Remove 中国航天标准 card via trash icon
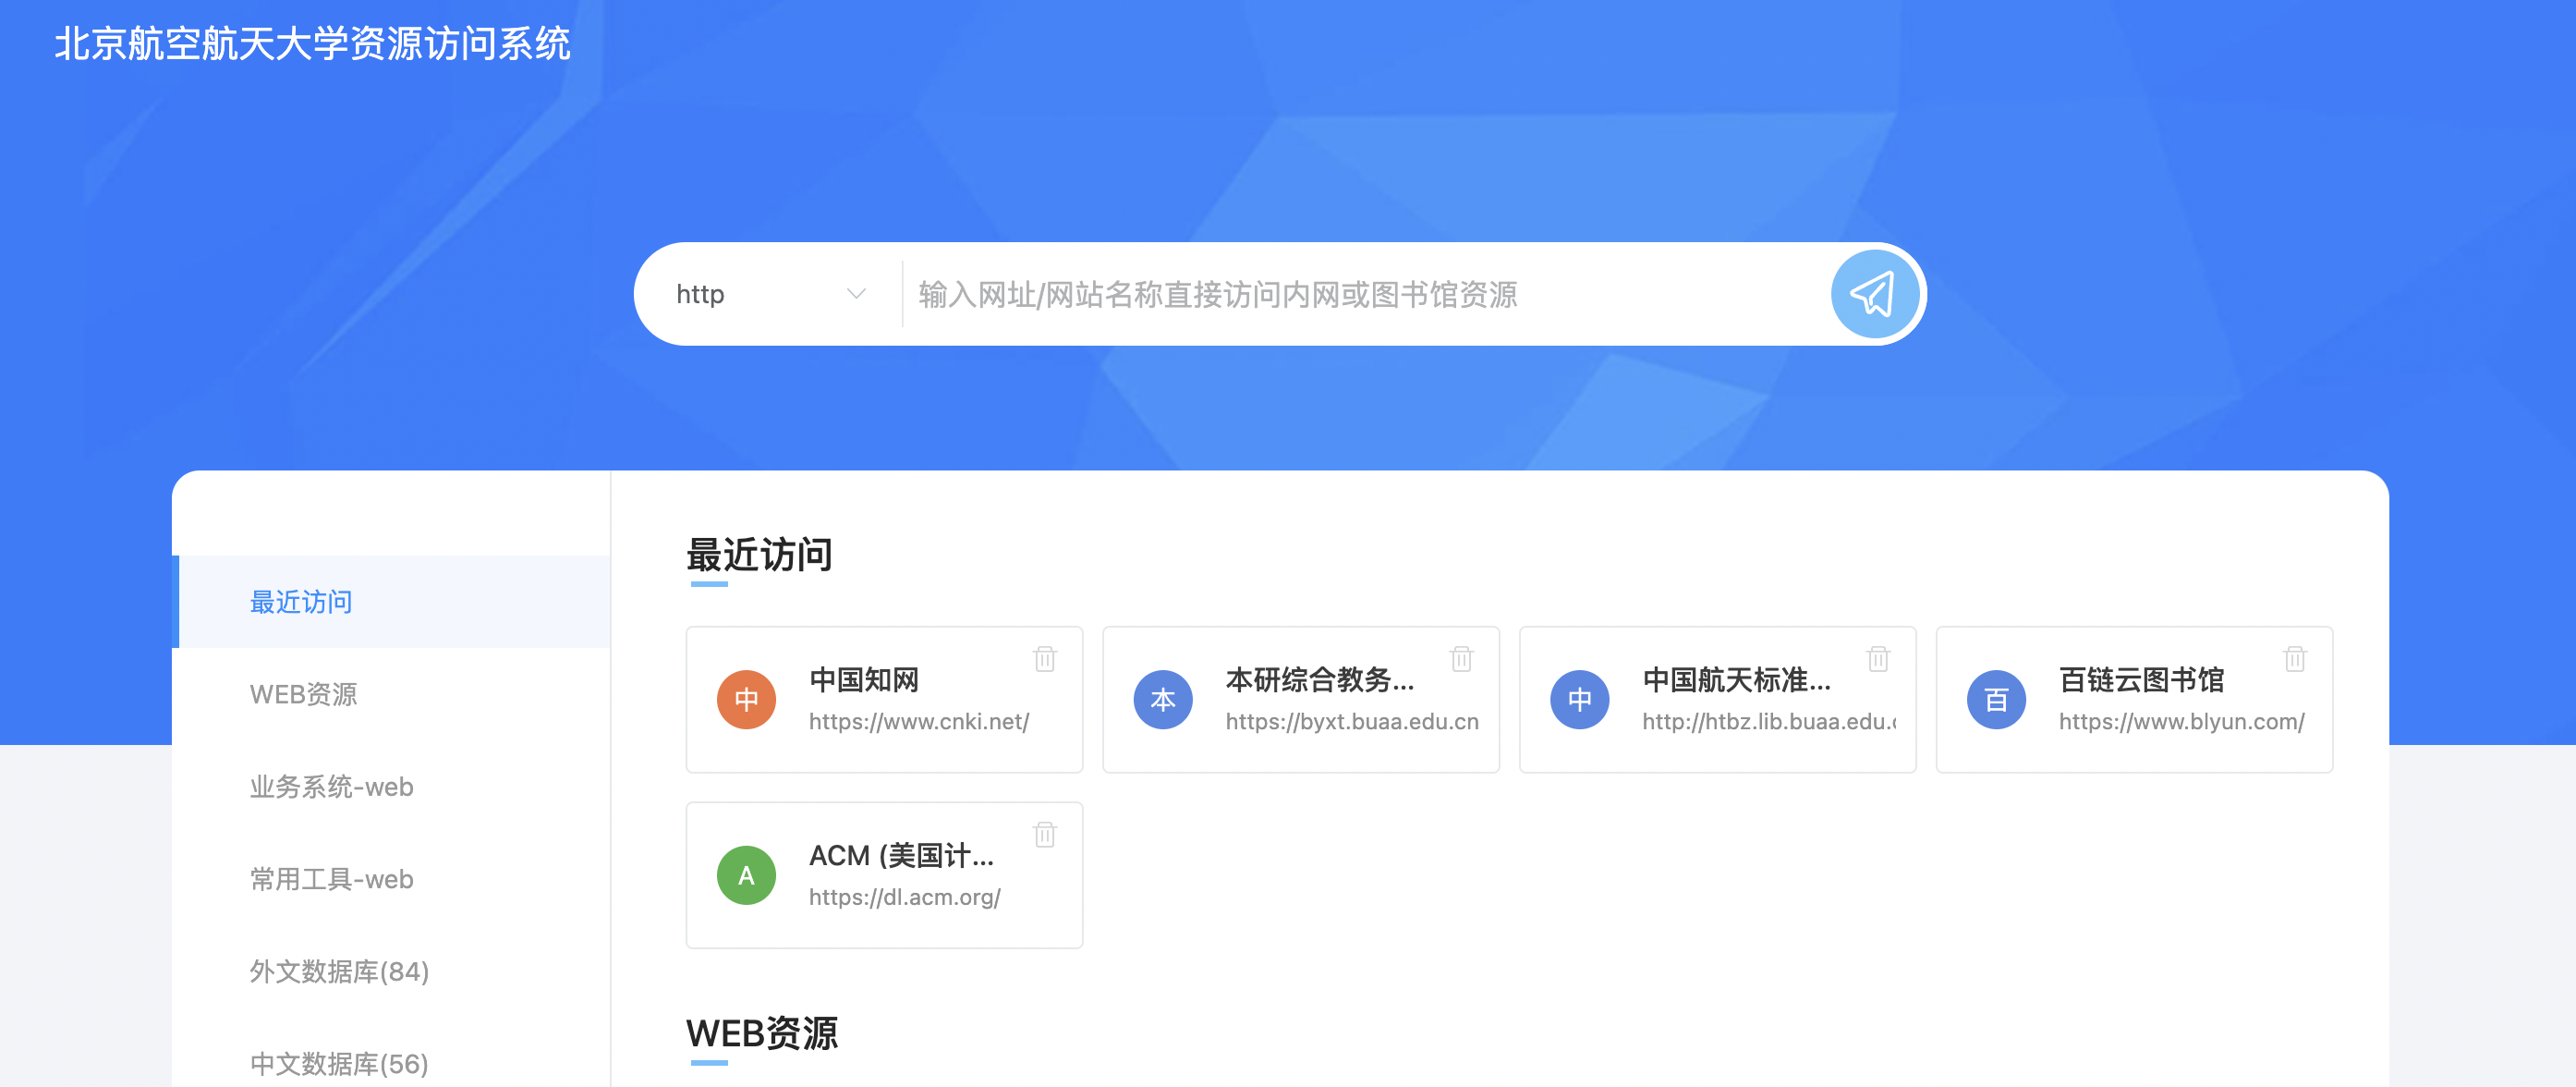 (x=1877, y=659)
